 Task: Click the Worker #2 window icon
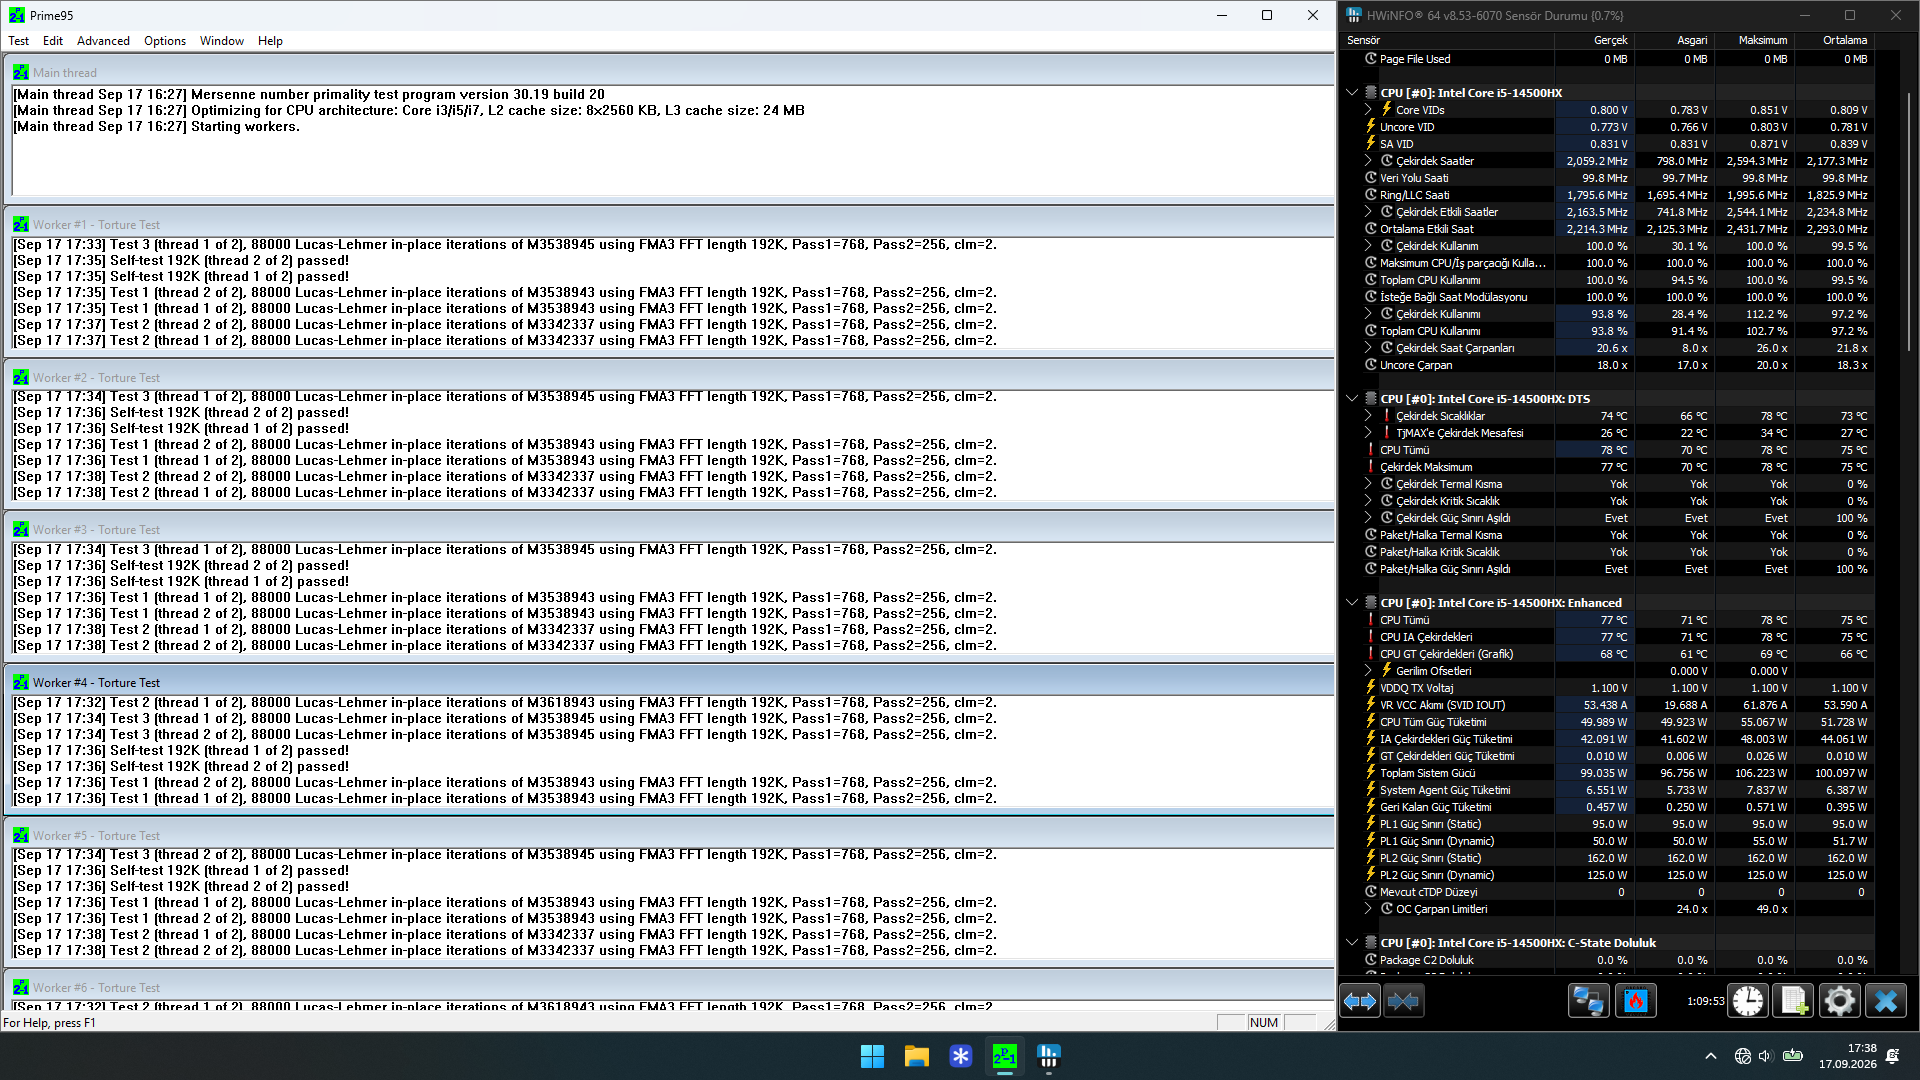point(21,378)
